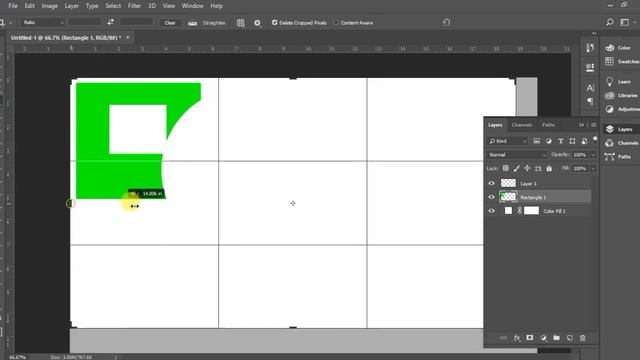
Task: Click the Fill 100% value field
Action: tap(580, 168)
